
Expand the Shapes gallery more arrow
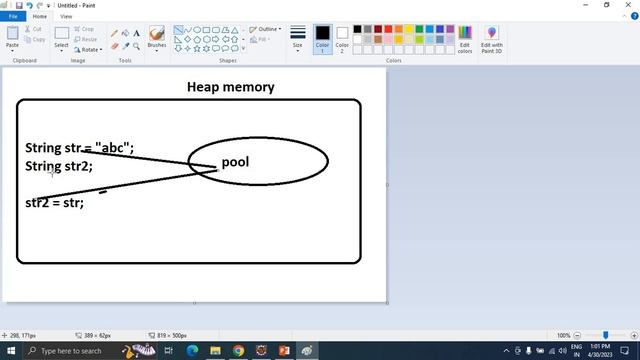244,49
